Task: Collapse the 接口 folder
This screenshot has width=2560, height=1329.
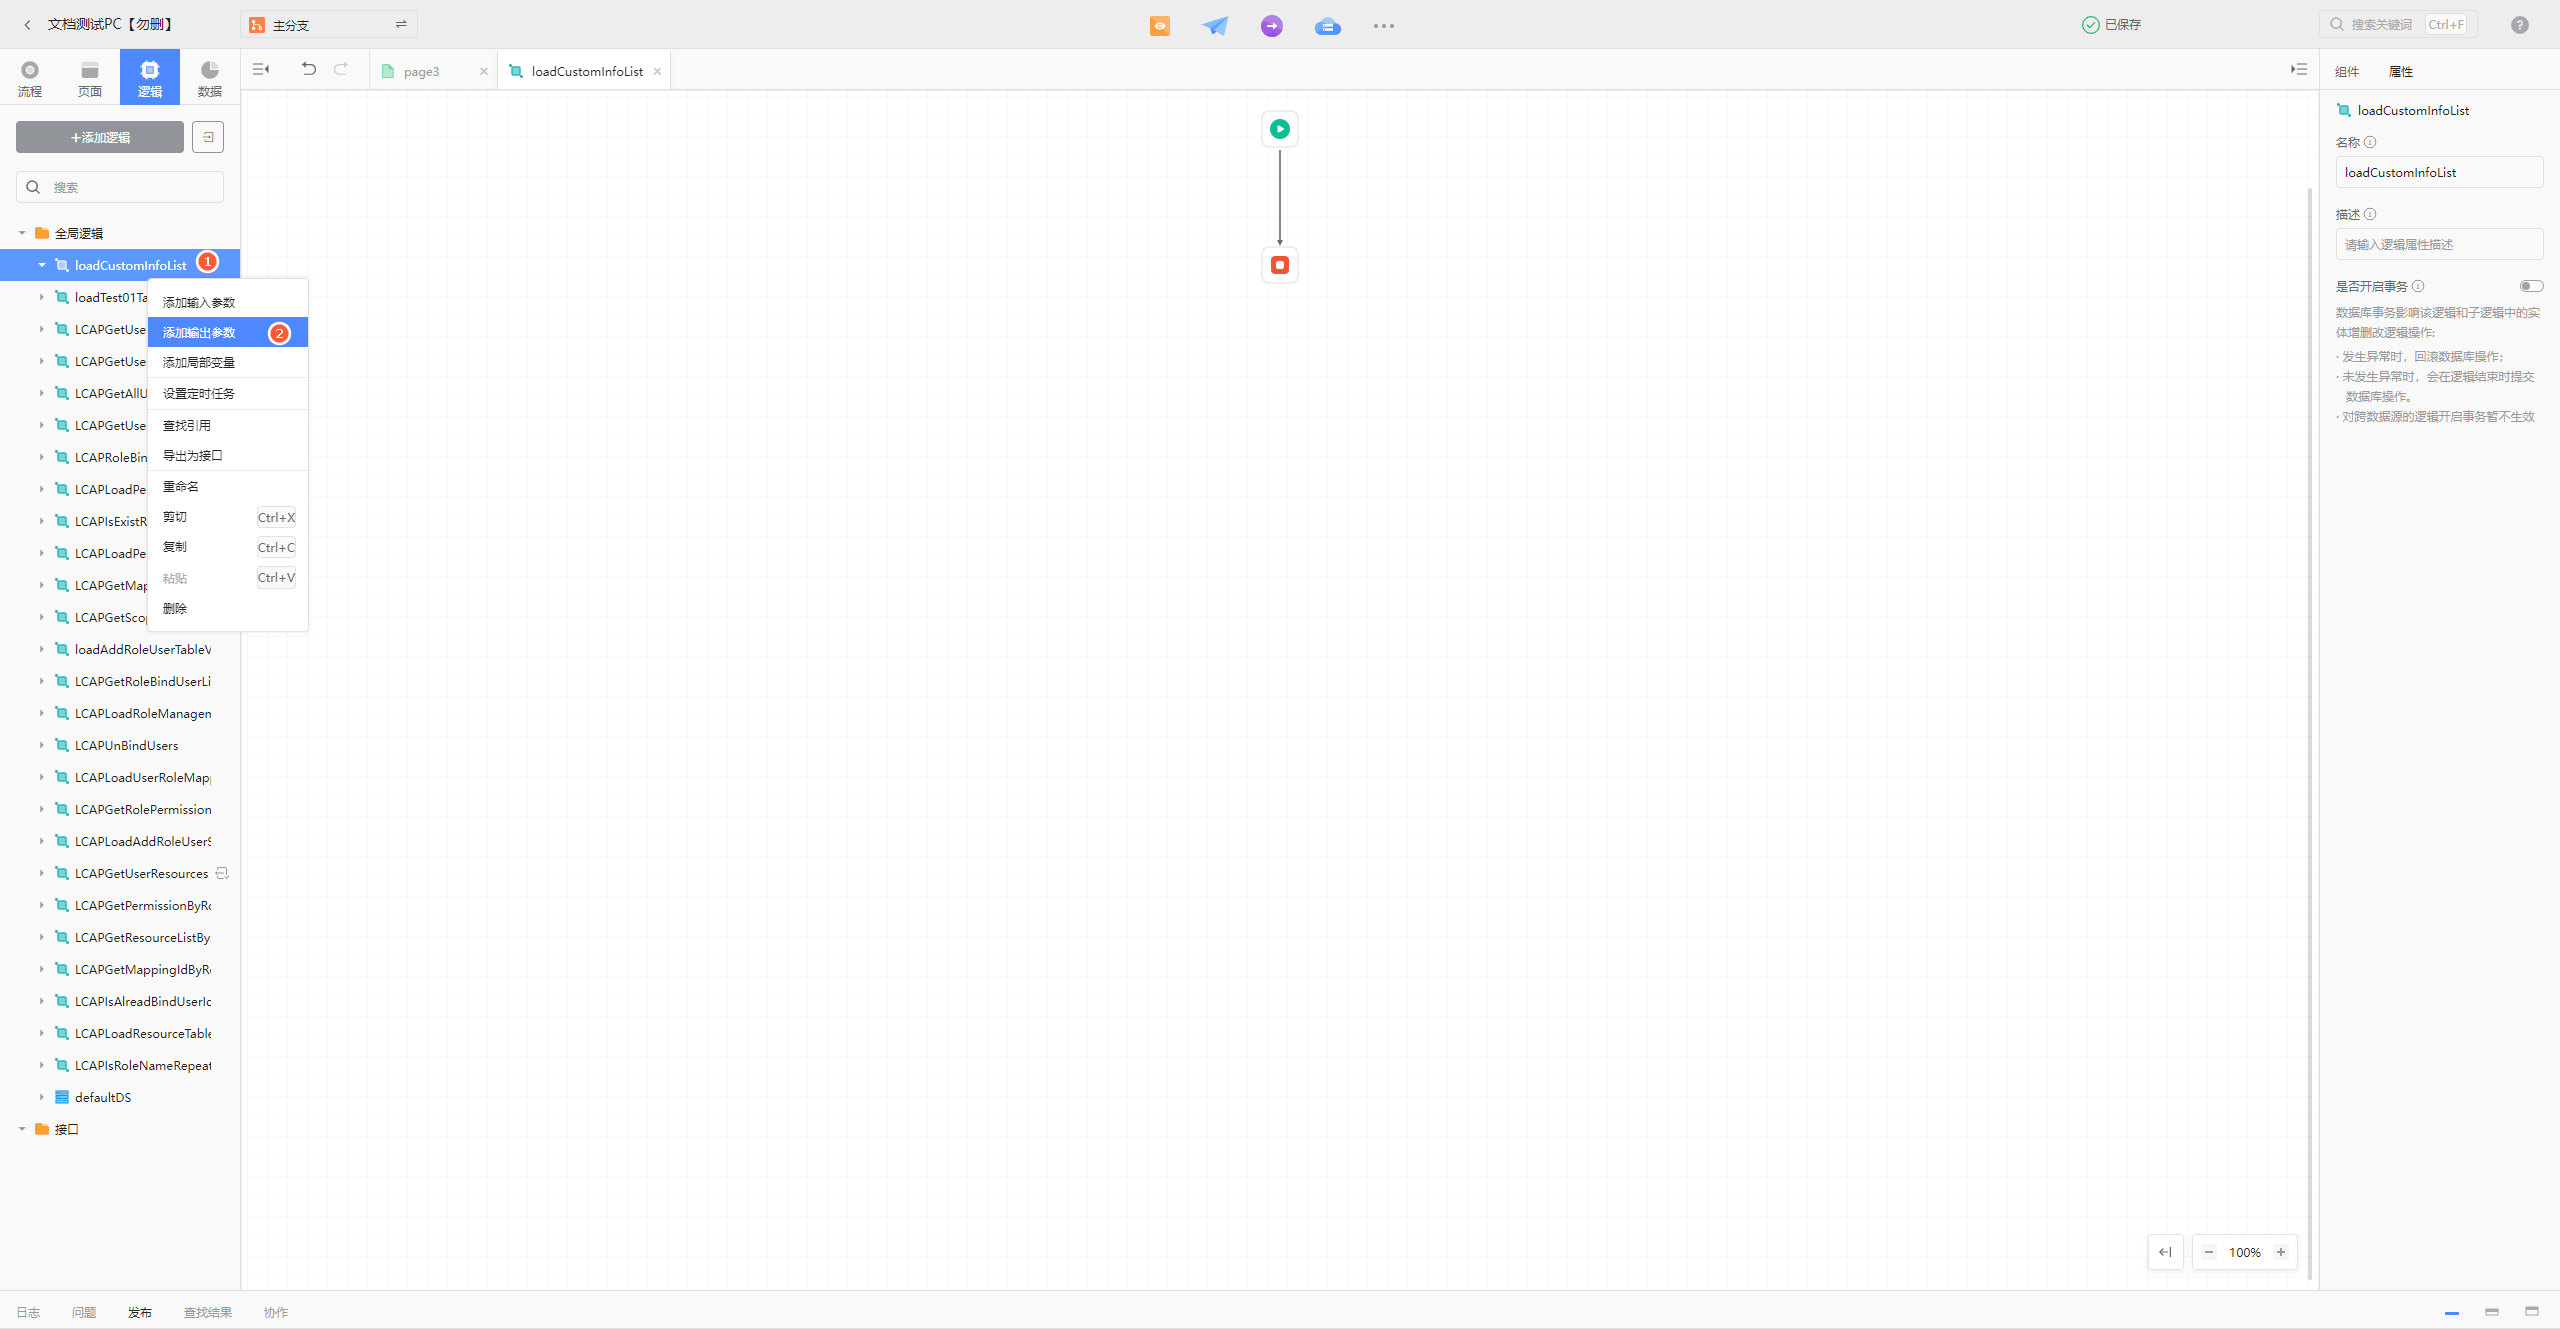Action: coord(22,1129)
